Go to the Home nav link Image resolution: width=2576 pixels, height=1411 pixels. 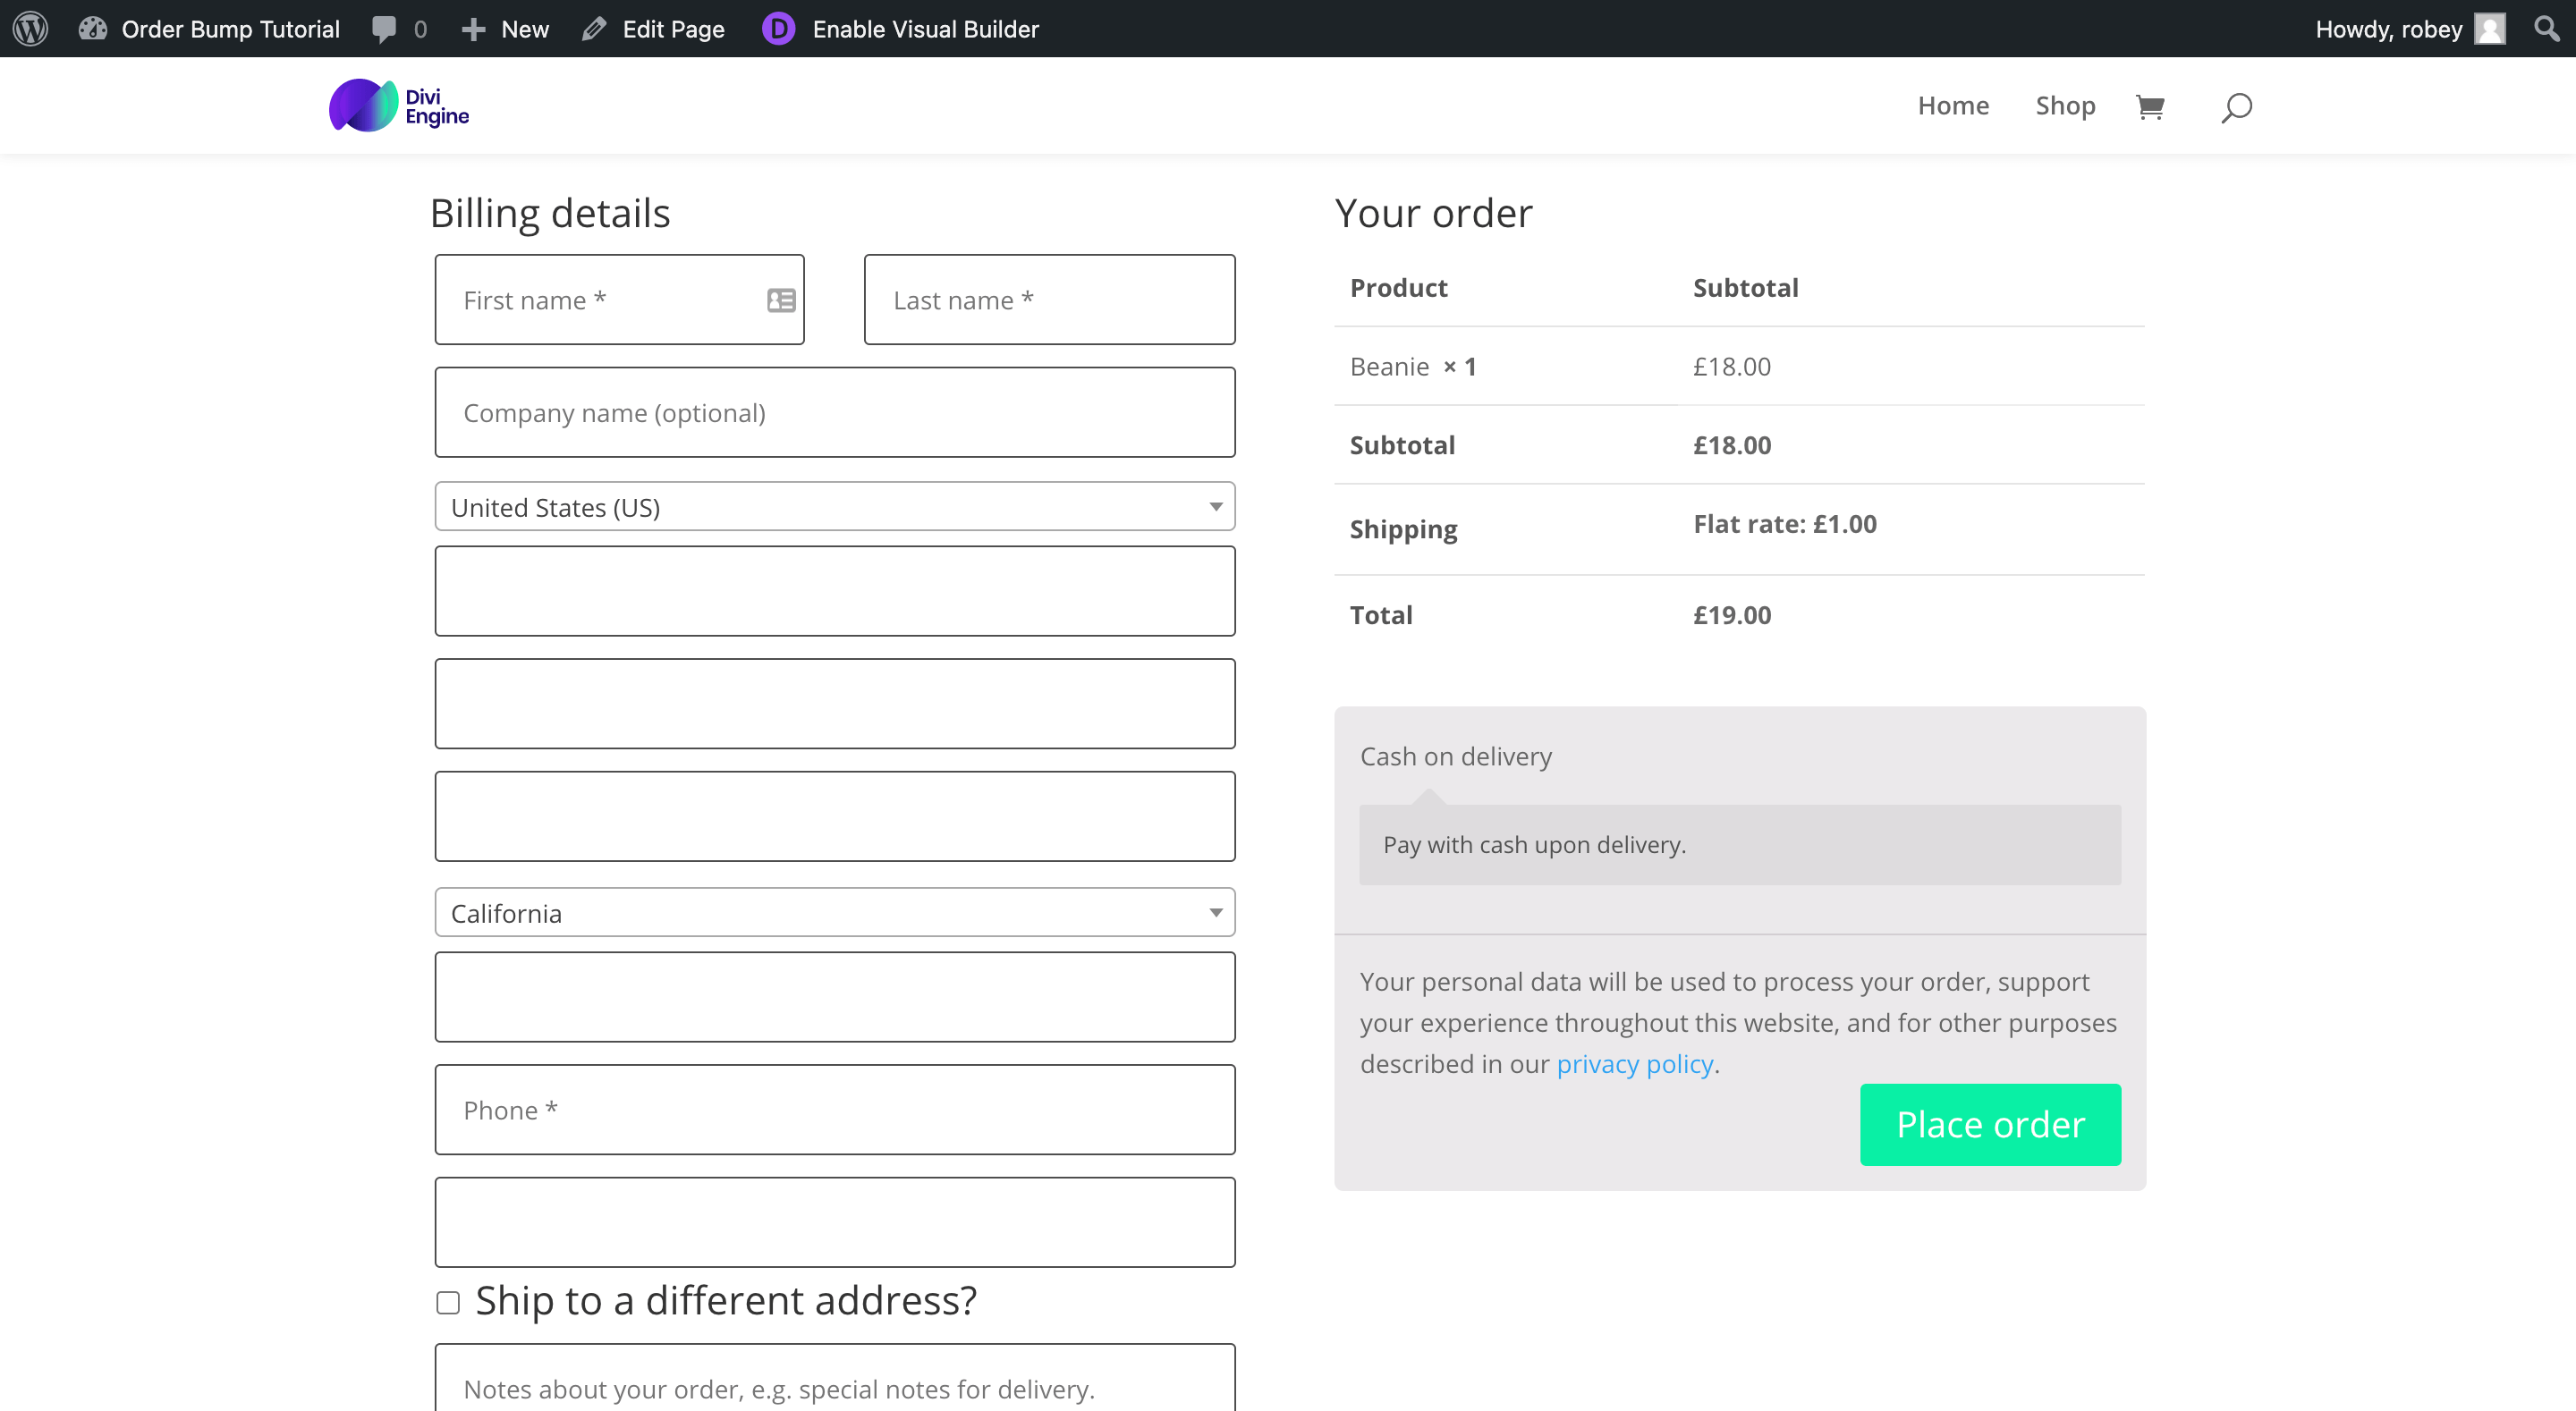pyautogui.click(x=1953, y=106)
